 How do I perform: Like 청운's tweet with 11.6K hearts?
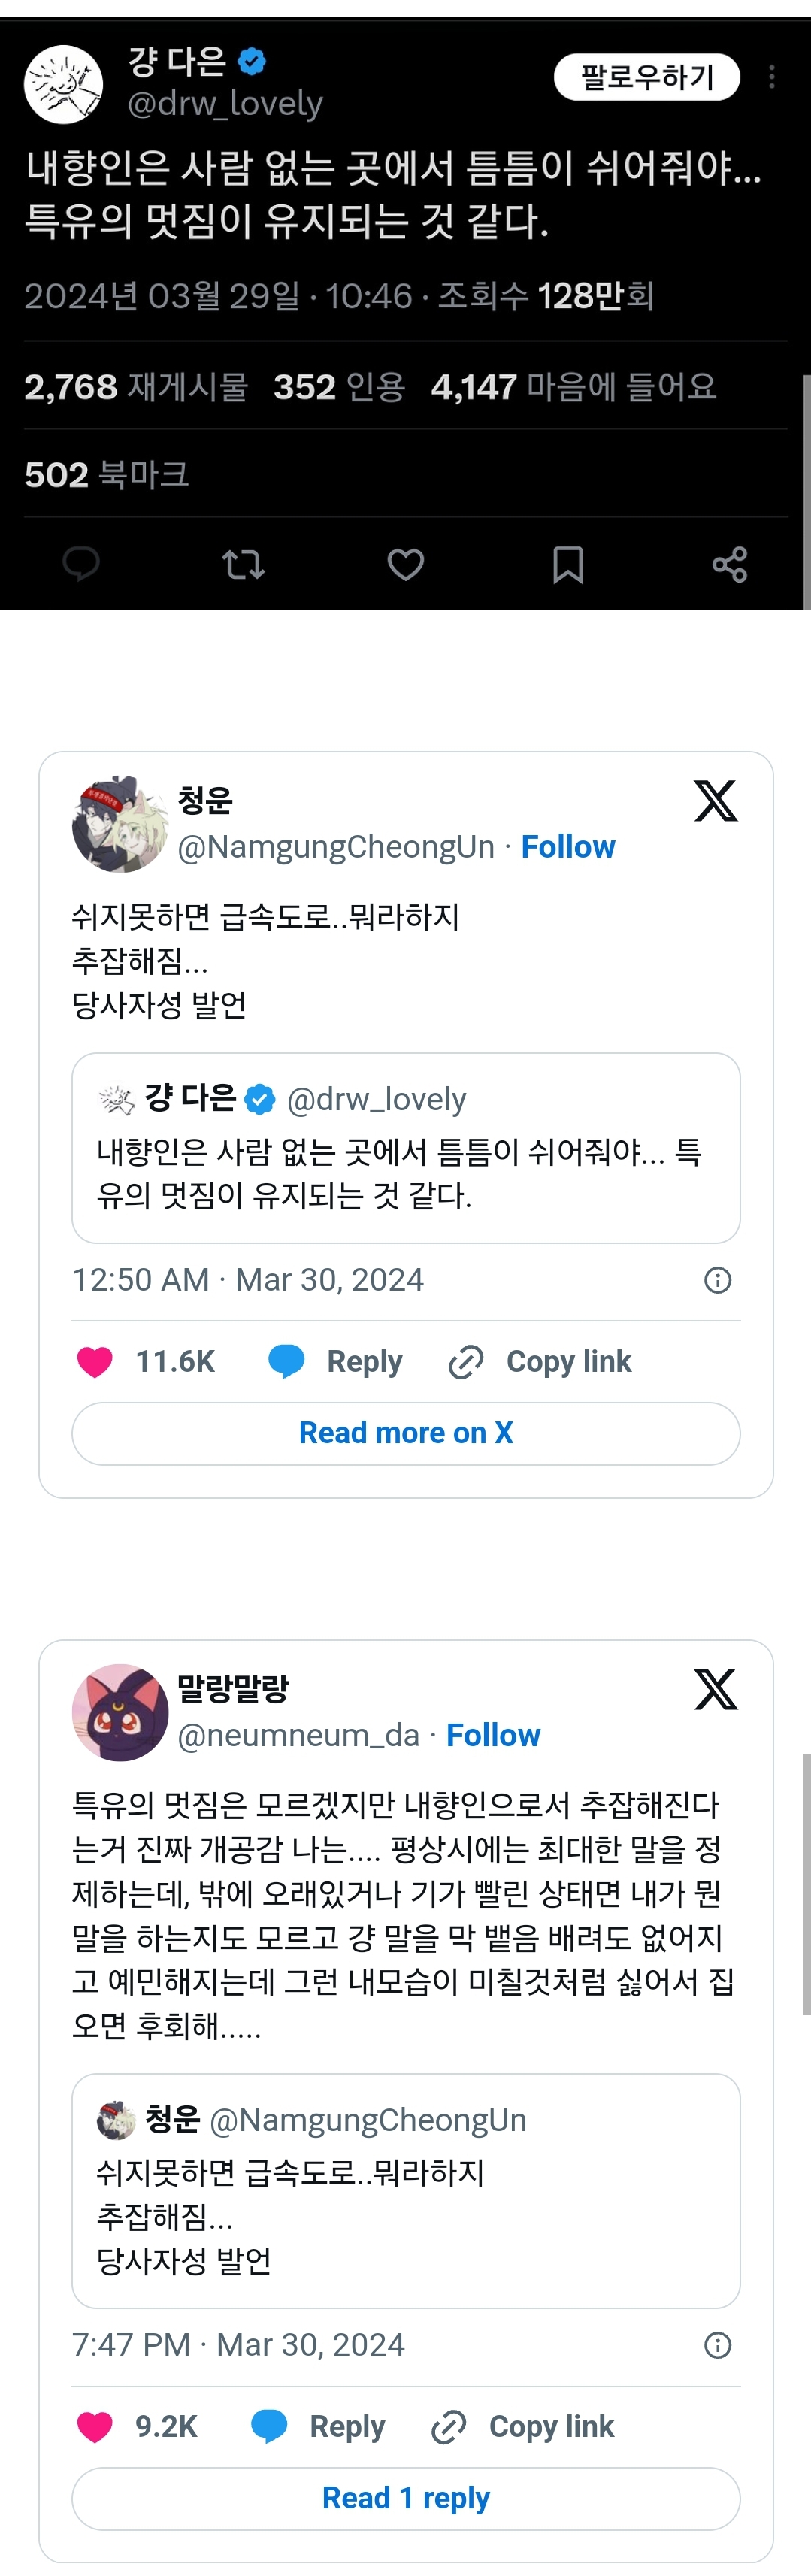(x=96, y=1361)
